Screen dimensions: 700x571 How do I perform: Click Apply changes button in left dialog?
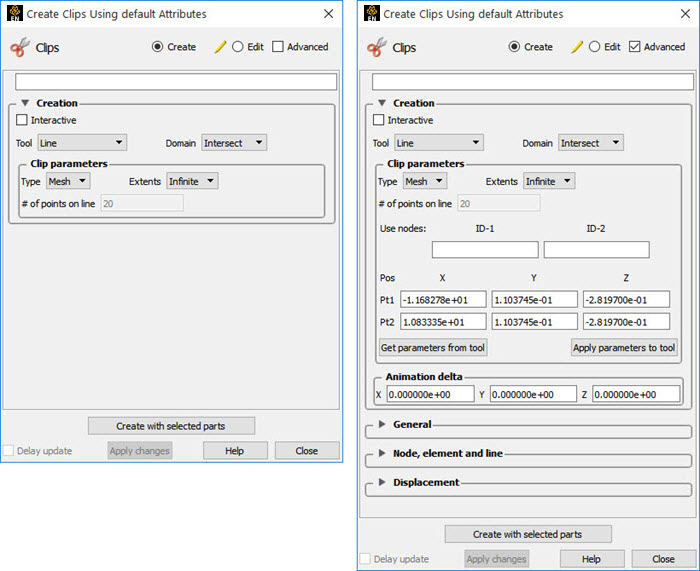coord(140,450)
